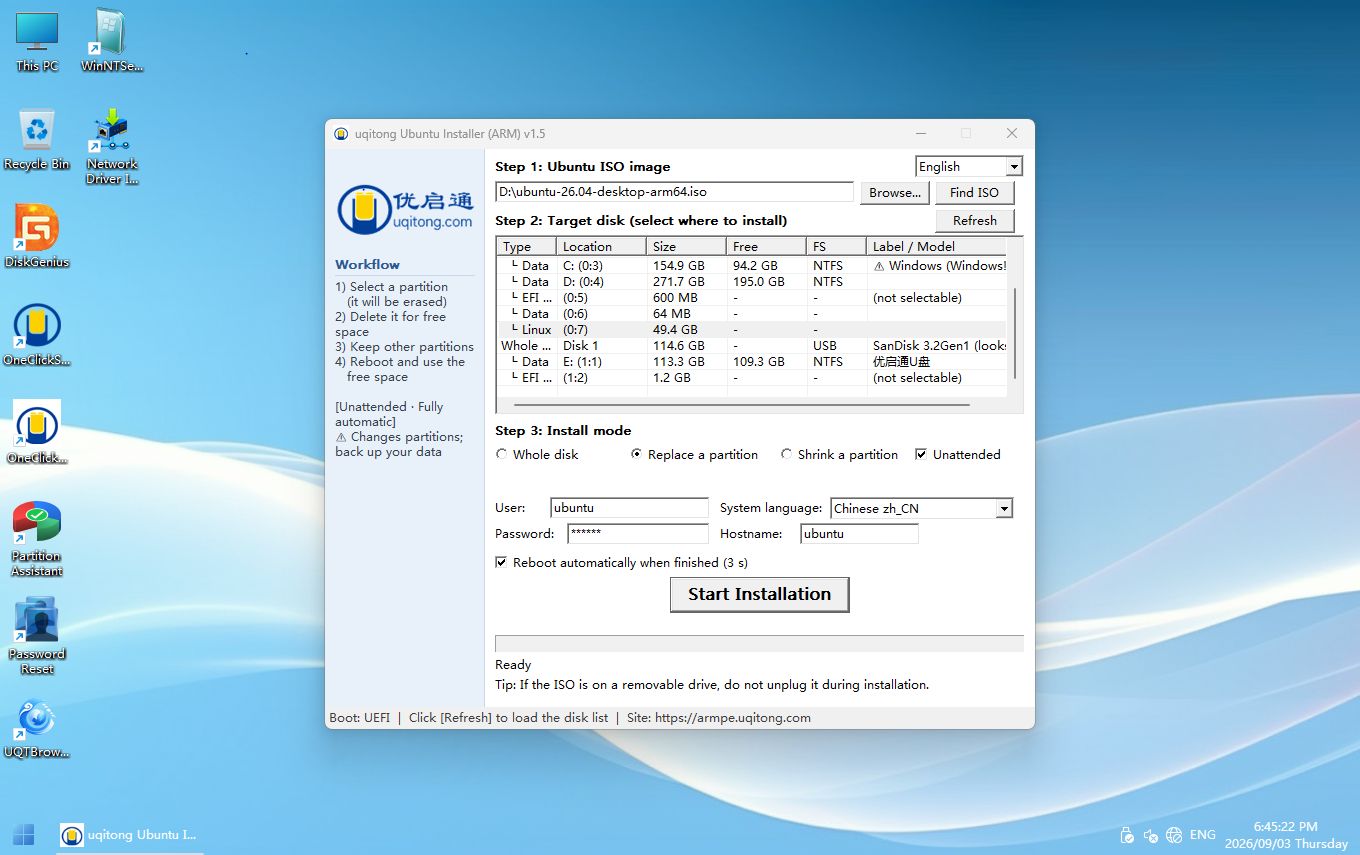The image size is (1360, 855).
Task: Click ENG input language indicator
Action: pyautogui.click(x=1203, y=834)
